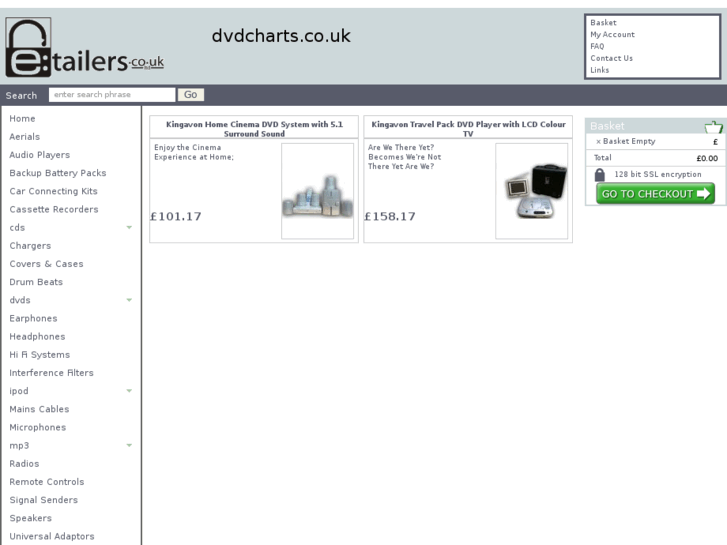Open the Hi Fi Systems category

pyautogui.click(x=39, y=355)
